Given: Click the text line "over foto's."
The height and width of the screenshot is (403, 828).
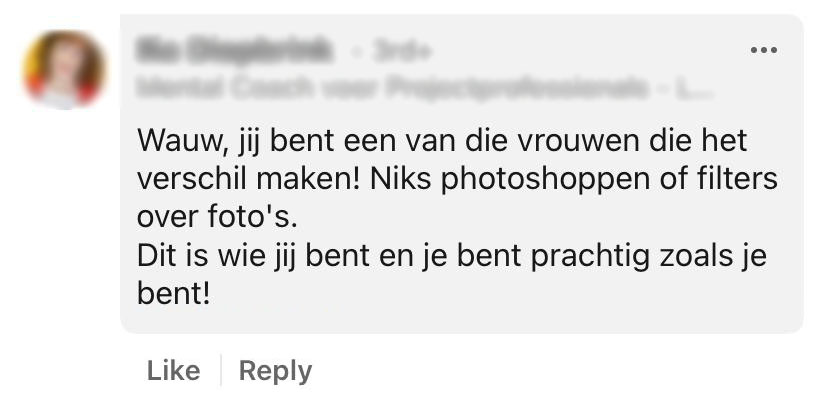Looking at the screenshot, I should 217,218.
